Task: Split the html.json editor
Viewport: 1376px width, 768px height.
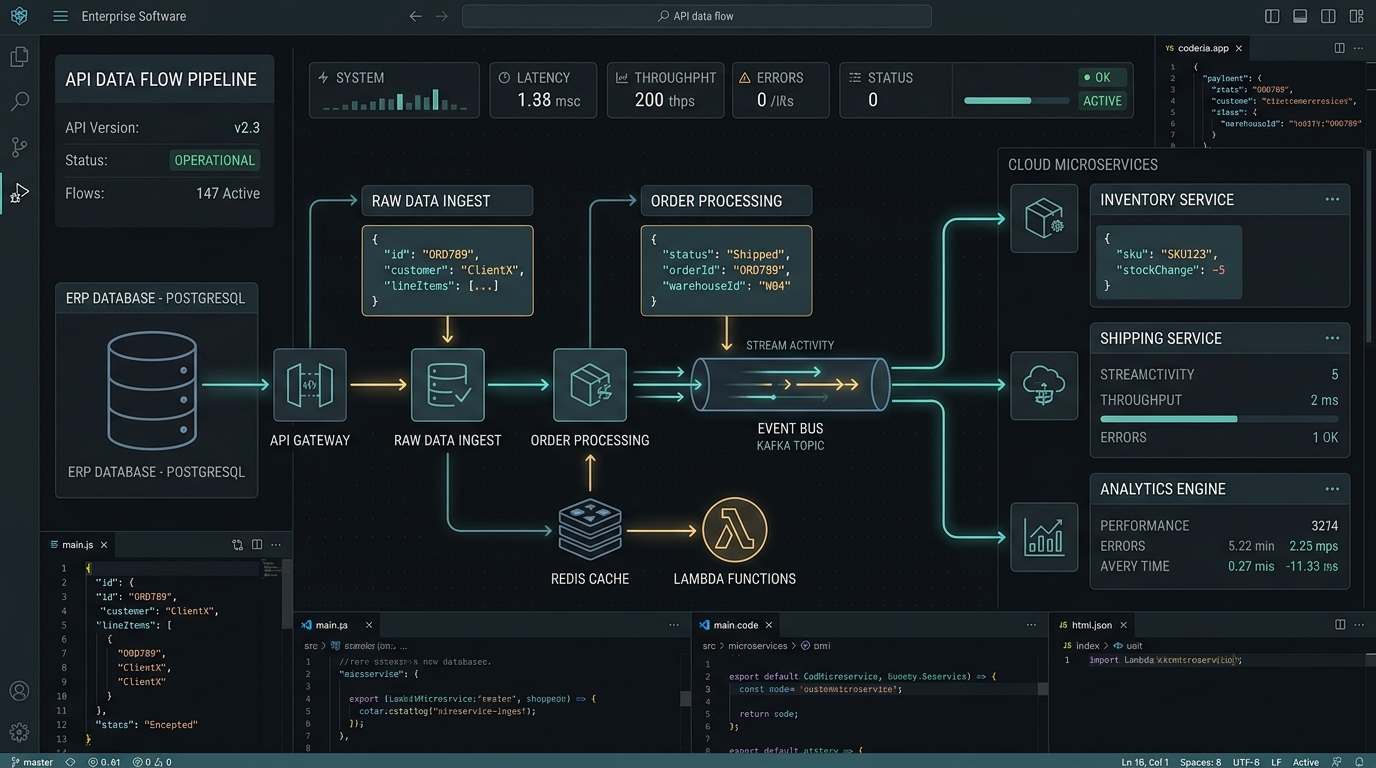Action: [1340, 625]
